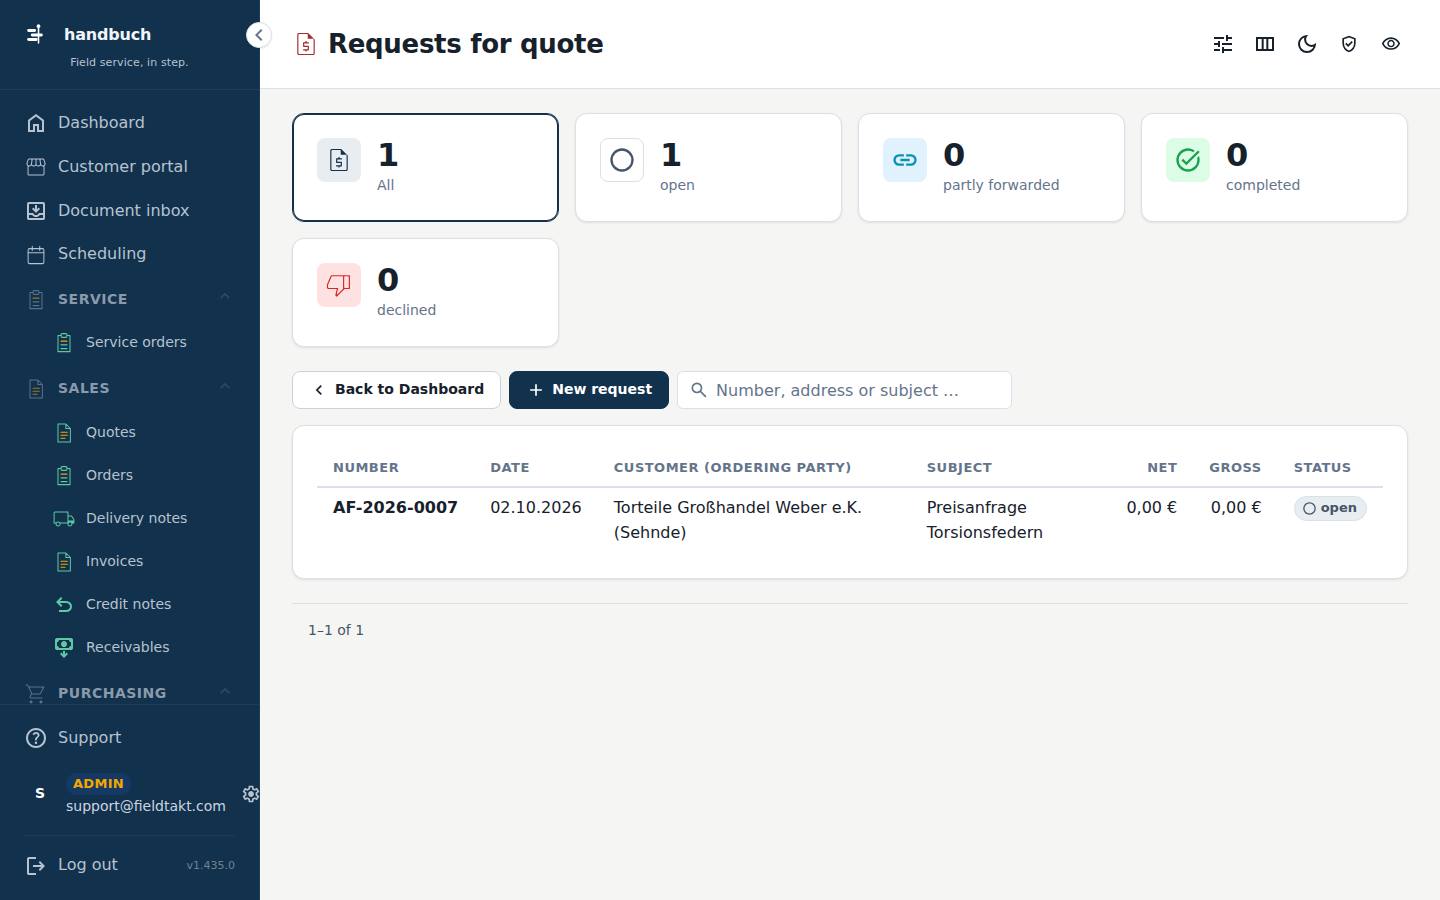Screen dimensions: 1440x900
Task: Open request AF-2026-0007
Action: 395,507
